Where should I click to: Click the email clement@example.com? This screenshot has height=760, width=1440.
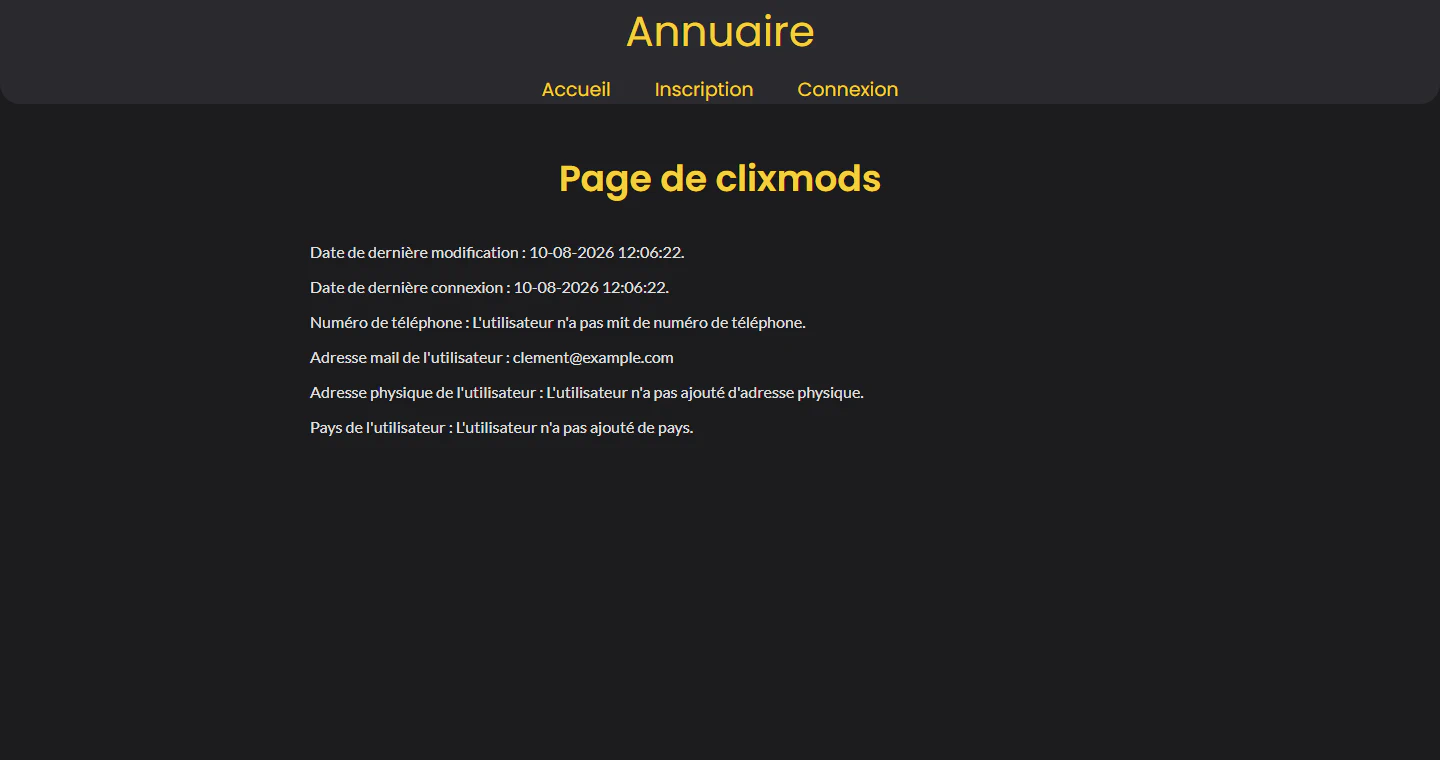(593, 357)
